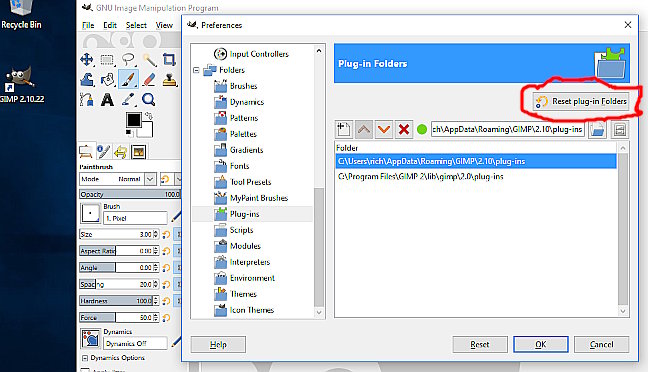Move the selected folder down

(384, 129)
